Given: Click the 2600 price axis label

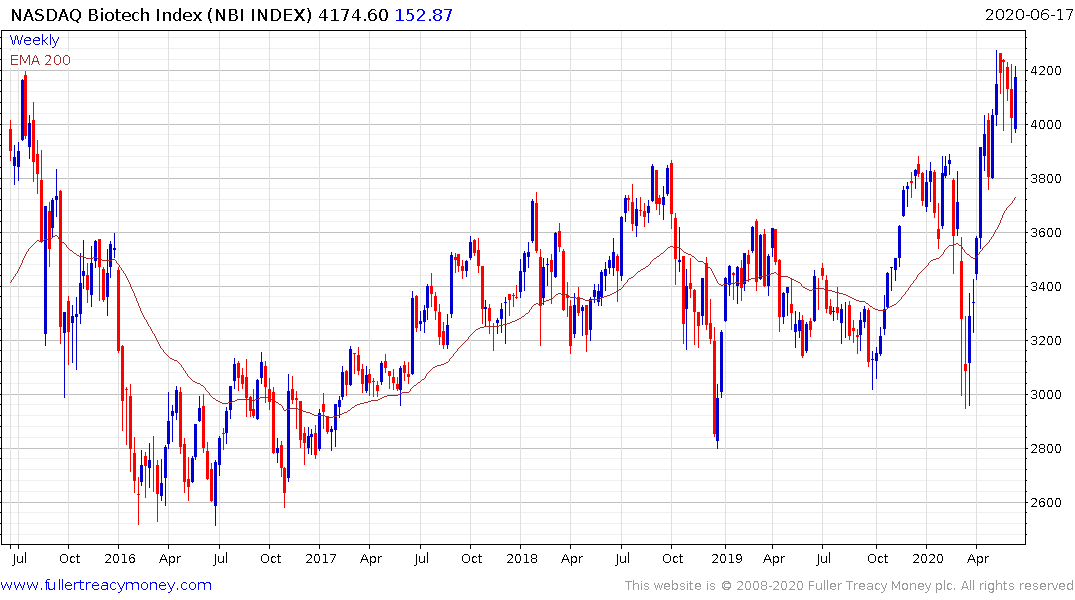Looking at the screenshot, I should pyautogui.click(x=1046, y=503).
